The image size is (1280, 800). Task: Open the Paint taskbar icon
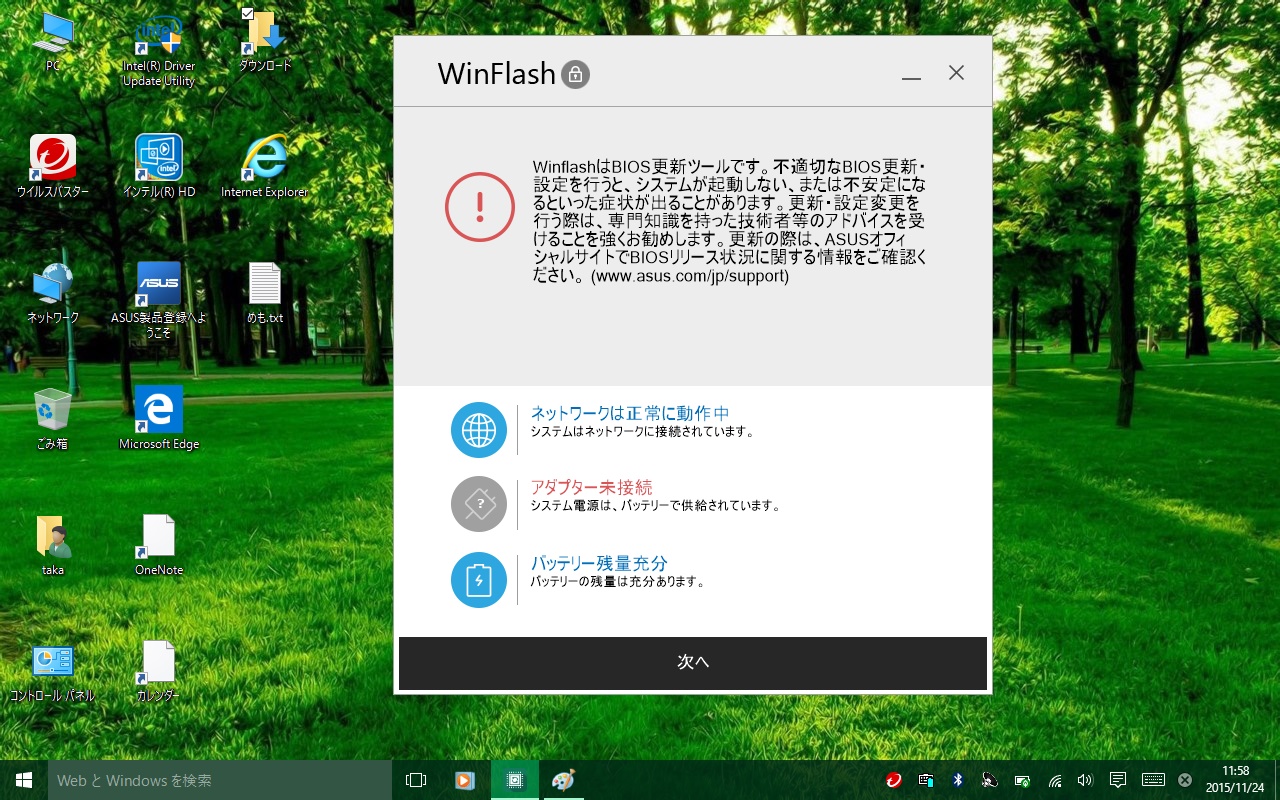[x=565, y=780]
